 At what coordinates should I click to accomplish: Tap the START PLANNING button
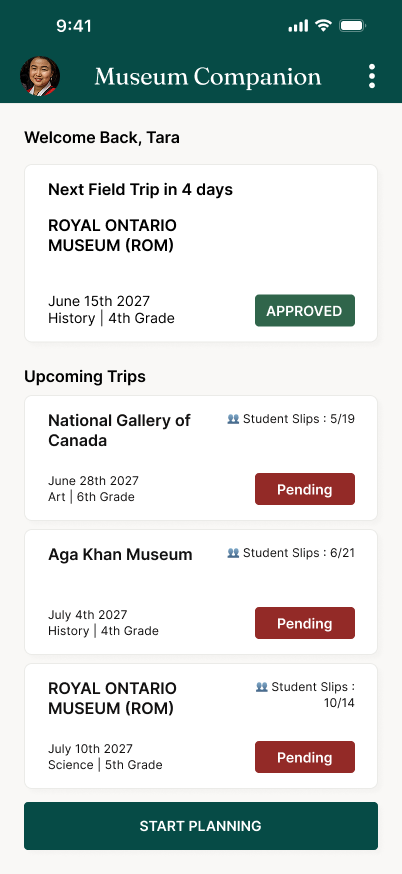[201, 826]
